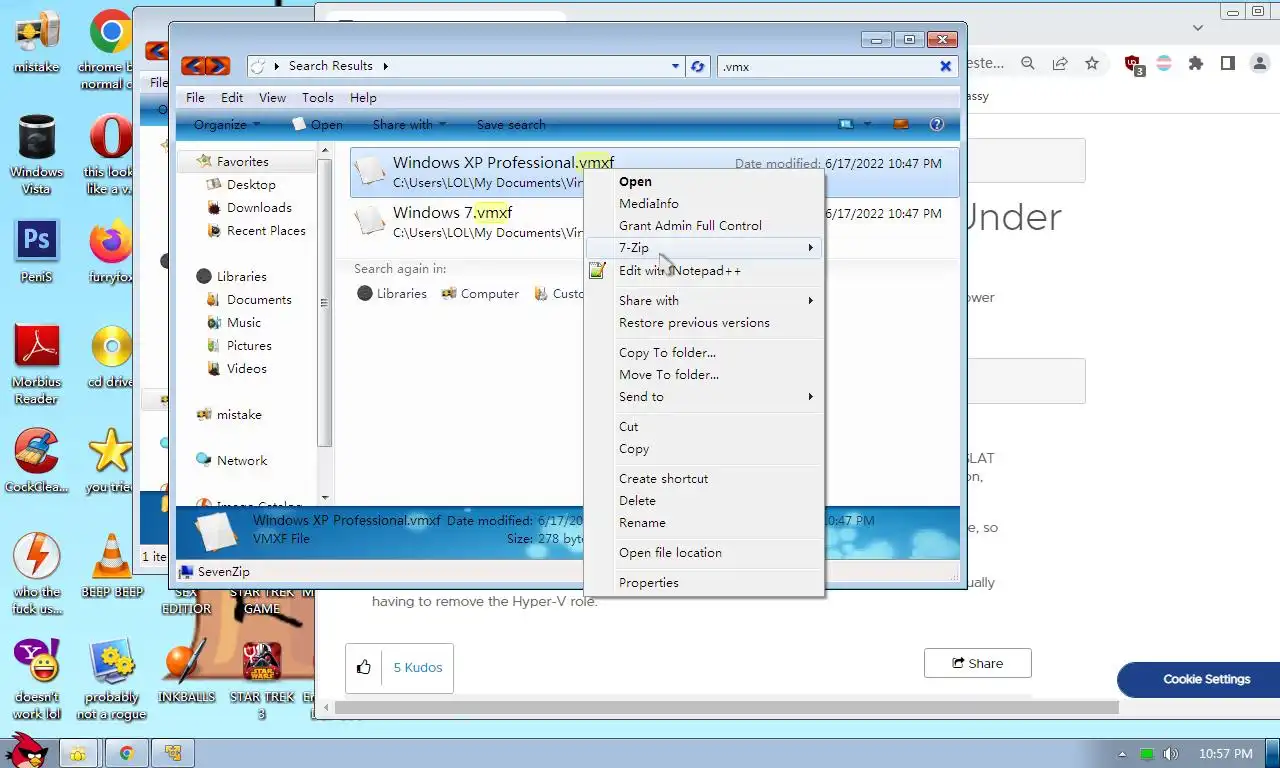Refresh the Search Results address bar
The height and width of the screenshot is (768, 1280).
(x=697, y=66)
